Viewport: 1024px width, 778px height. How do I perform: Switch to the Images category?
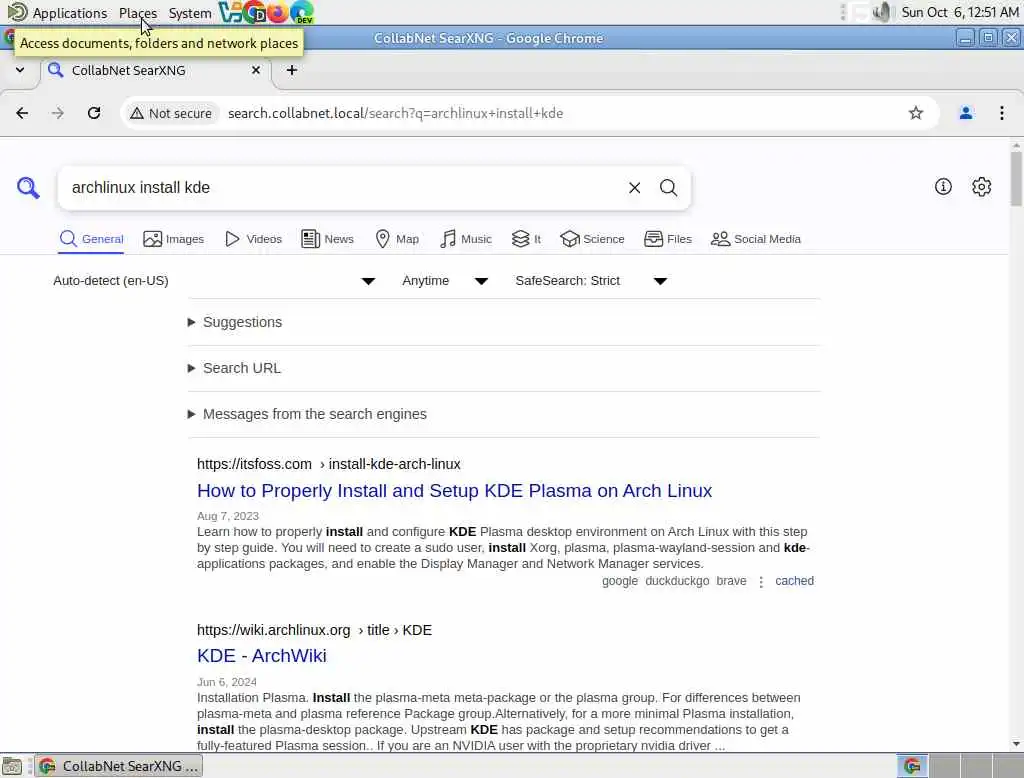tap(174, 239)
